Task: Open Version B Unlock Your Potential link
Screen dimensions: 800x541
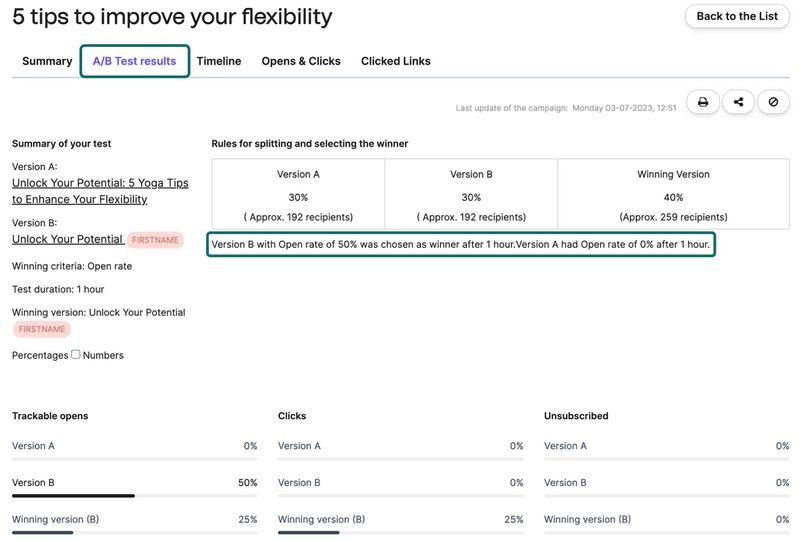Action: click(67, 239)
